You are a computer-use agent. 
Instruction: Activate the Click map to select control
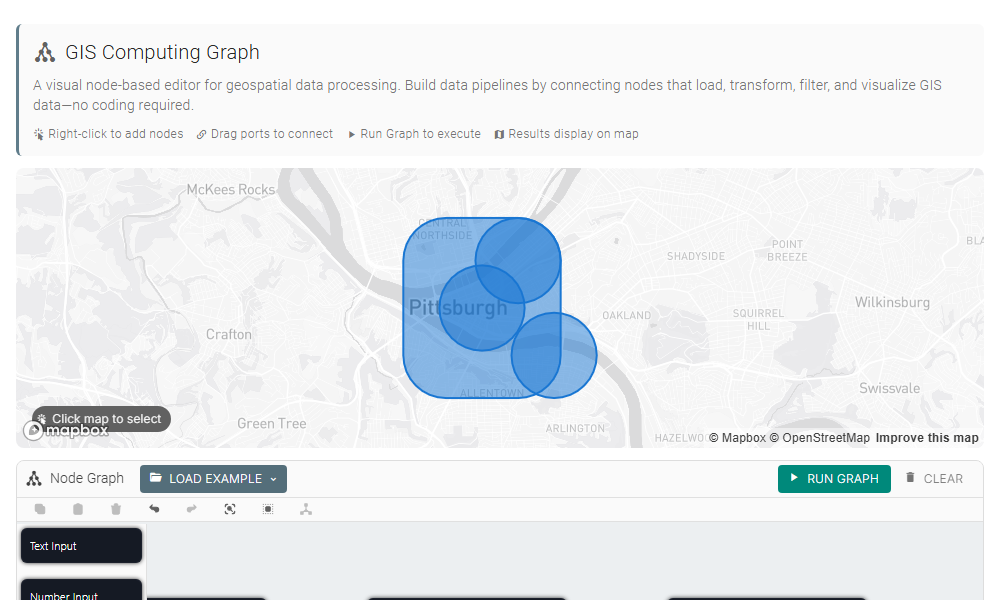tap(99, 418)
